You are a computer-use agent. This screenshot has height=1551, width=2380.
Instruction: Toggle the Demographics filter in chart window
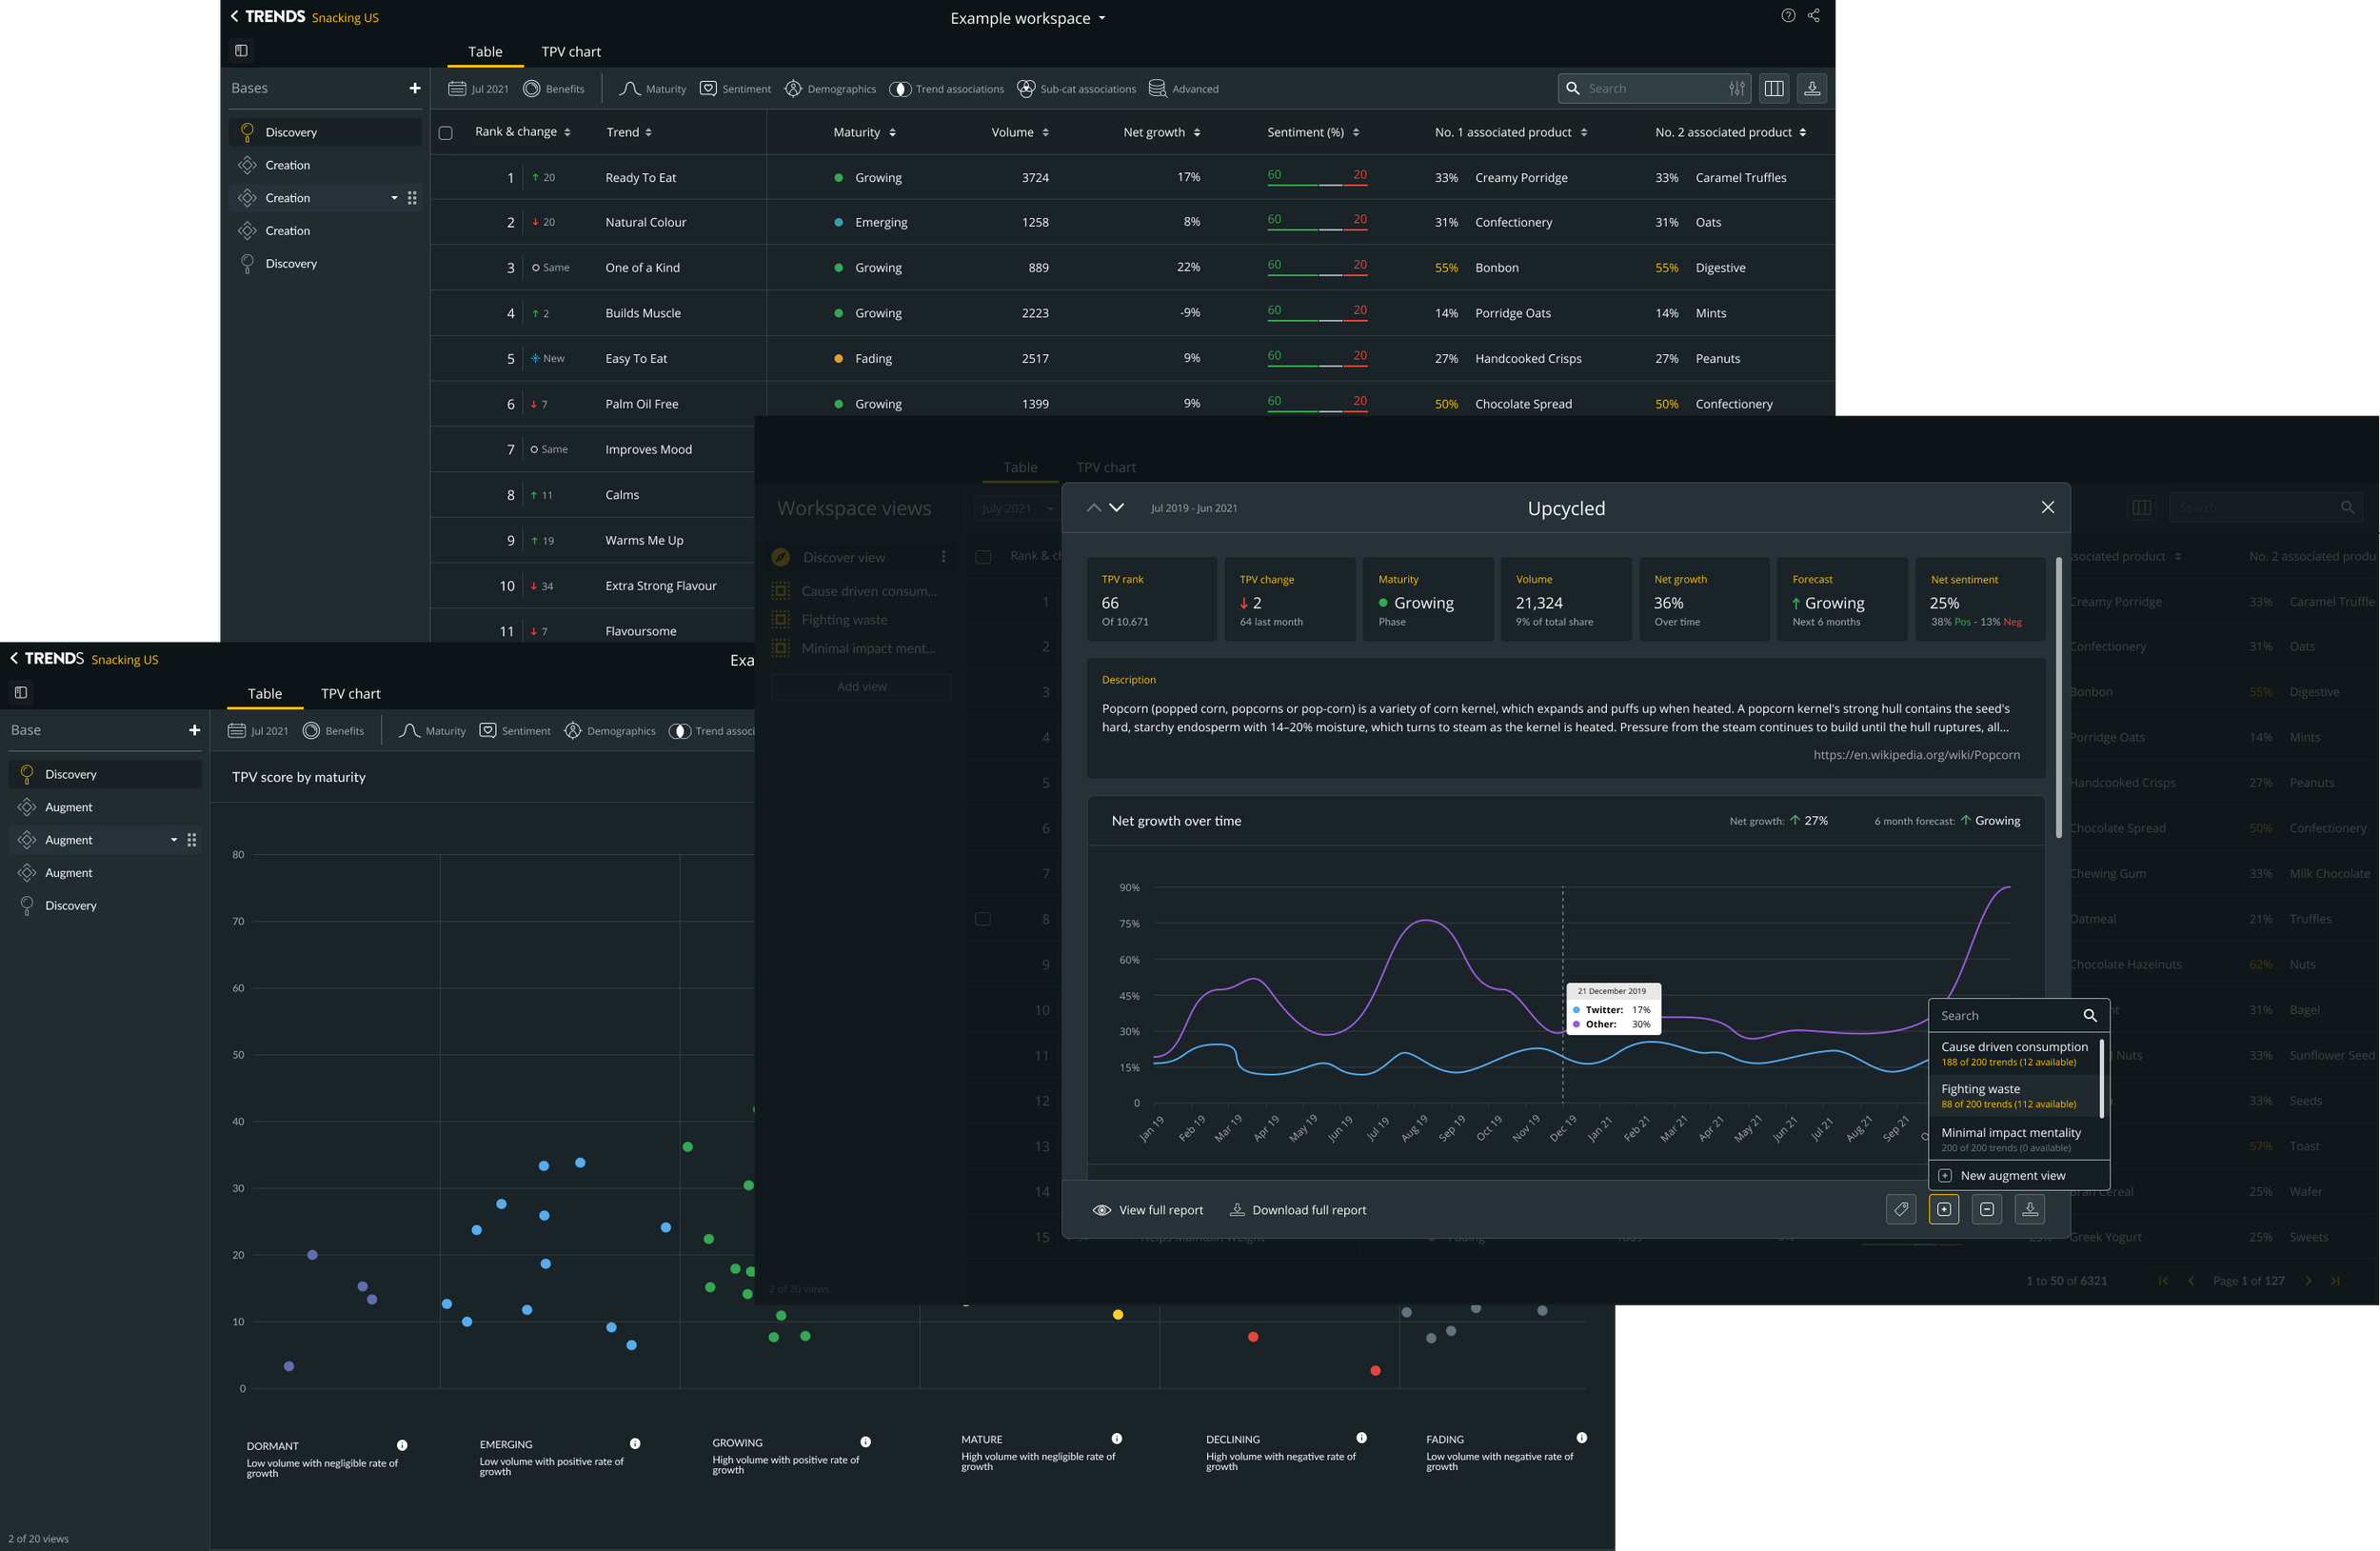pos(610,731)
